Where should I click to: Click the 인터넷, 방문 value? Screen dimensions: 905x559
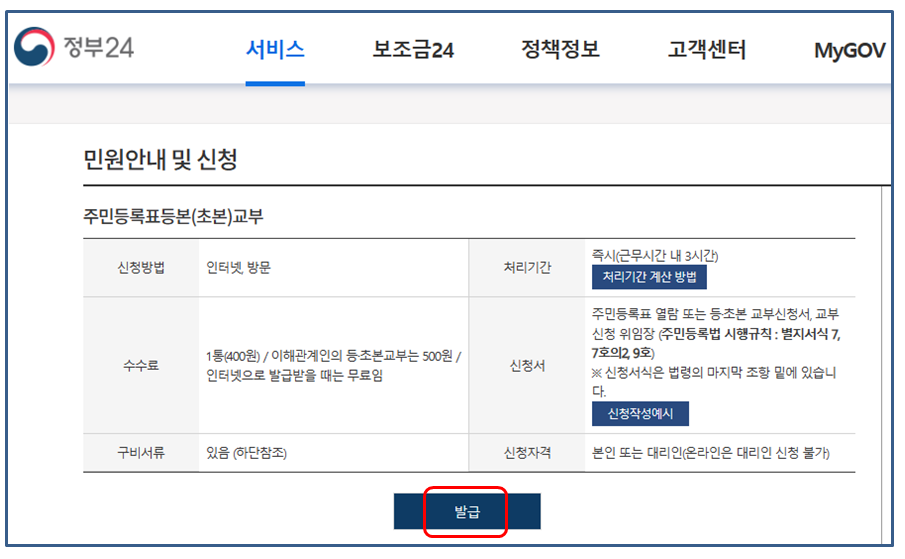(238, 268)
